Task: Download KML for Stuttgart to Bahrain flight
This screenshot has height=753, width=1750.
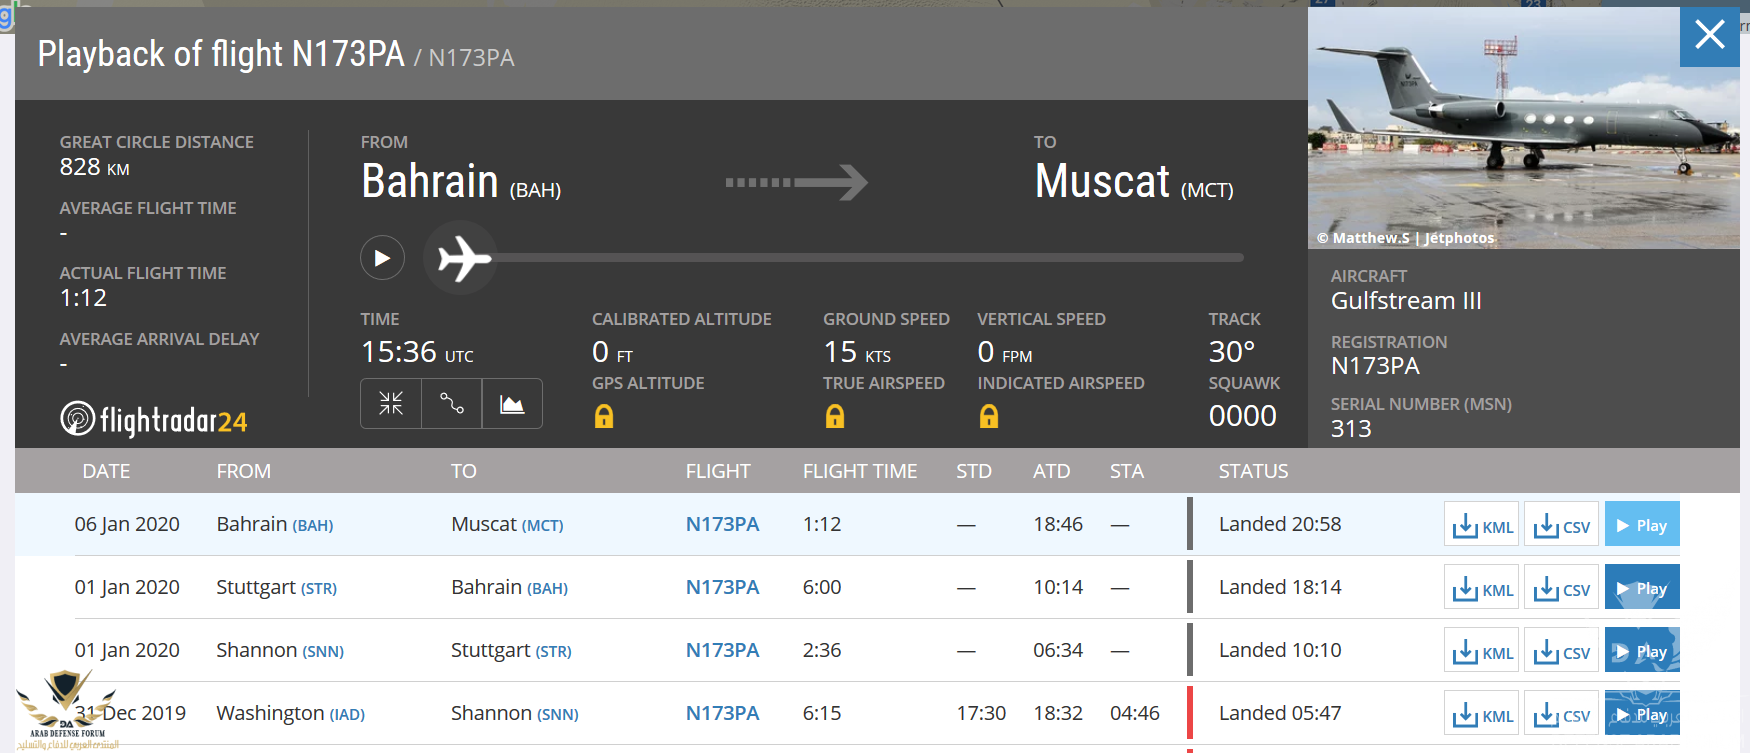Action: 1481,588
